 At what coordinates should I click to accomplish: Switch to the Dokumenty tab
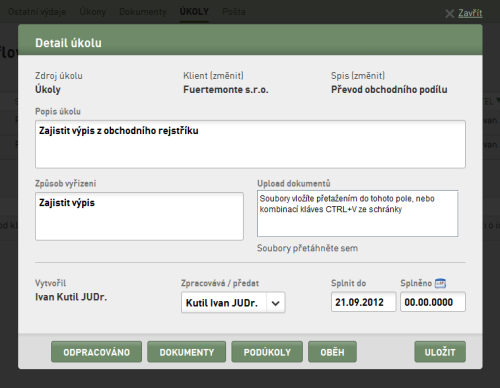143,12
